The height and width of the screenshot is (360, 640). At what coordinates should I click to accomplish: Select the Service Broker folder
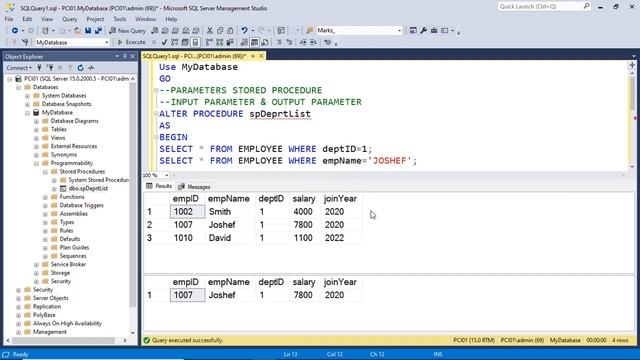(x=68, y=264)
